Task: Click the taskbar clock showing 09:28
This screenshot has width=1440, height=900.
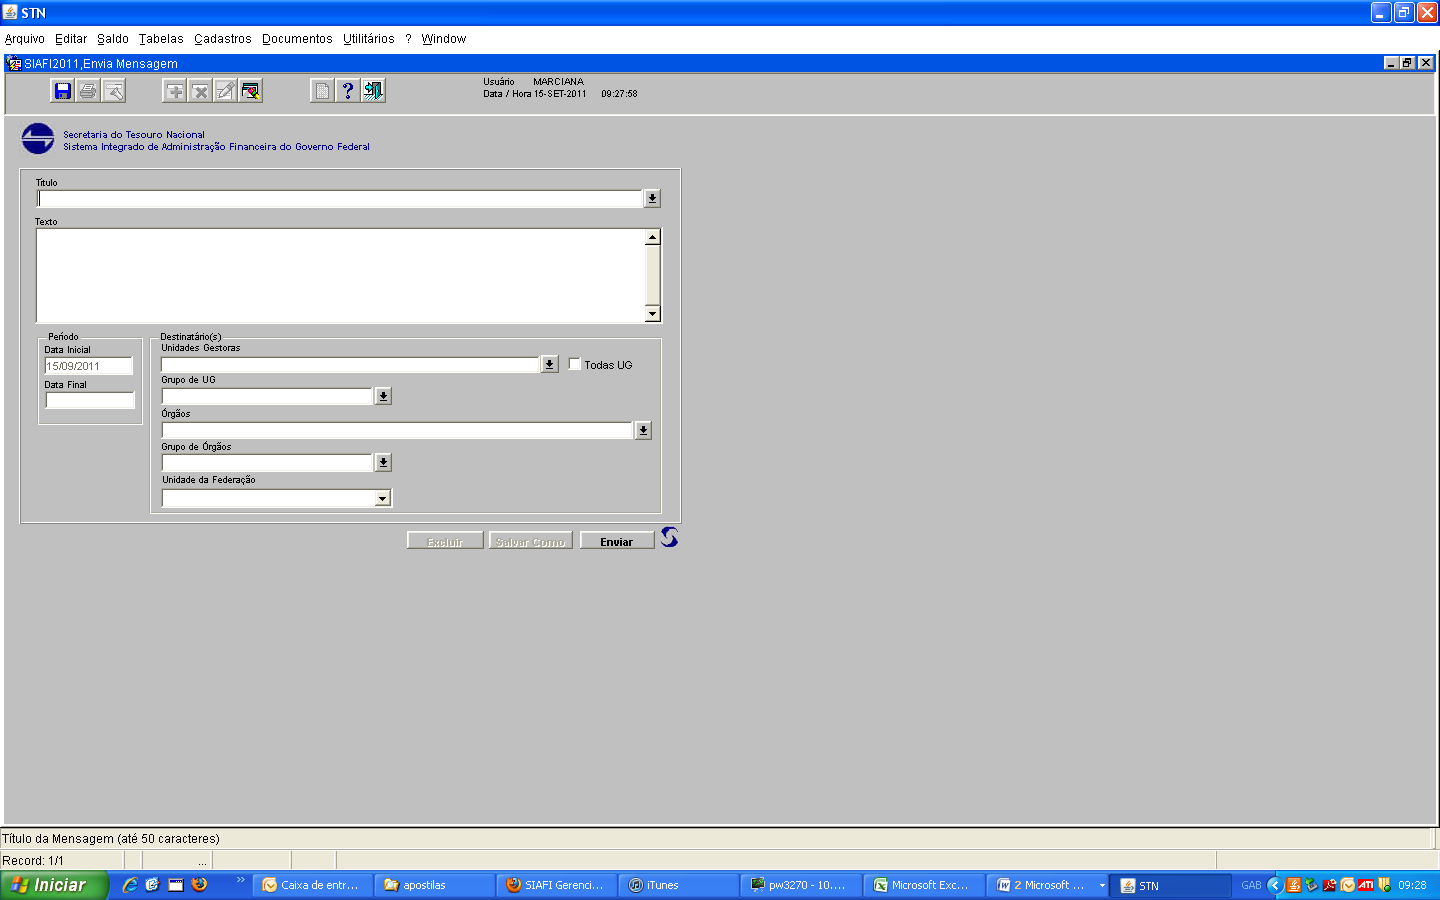Action: click(x=1412, y=885)
